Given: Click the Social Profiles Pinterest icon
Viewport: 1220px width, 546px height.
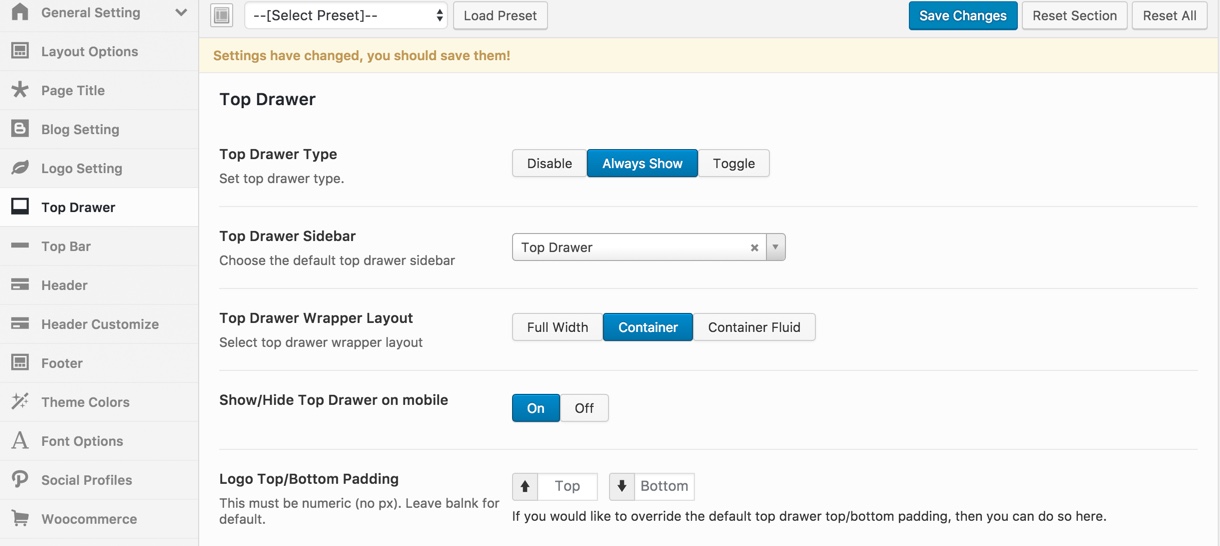Looking at the screenshot, I should pyautogui.click(x=20, y=480).
